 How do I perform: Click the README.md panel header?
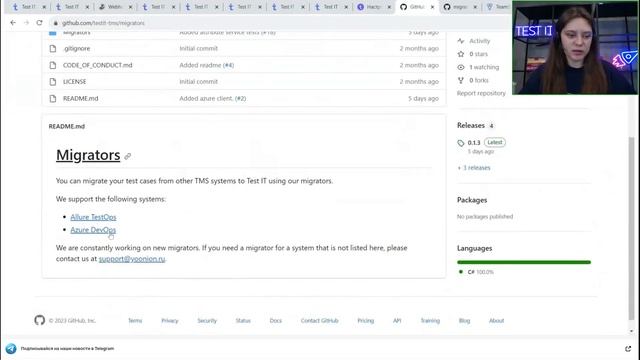pos(67,127)
